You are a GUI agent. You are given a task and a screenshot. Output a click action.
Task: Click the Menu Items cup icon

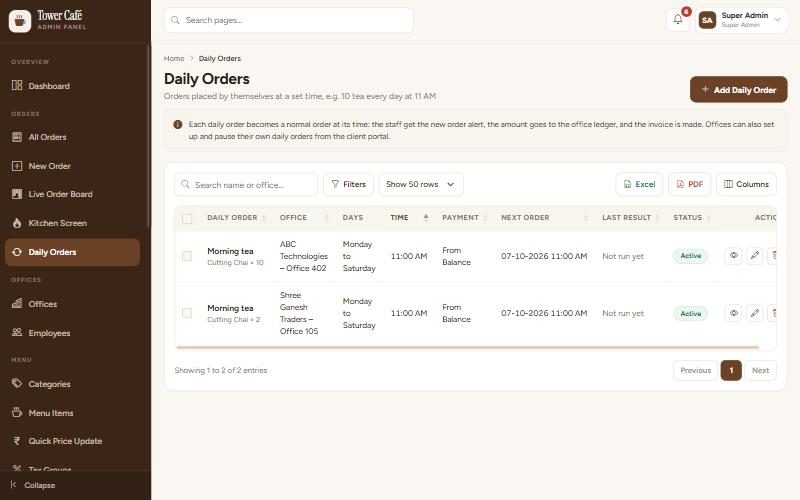[x=17, y=412]
